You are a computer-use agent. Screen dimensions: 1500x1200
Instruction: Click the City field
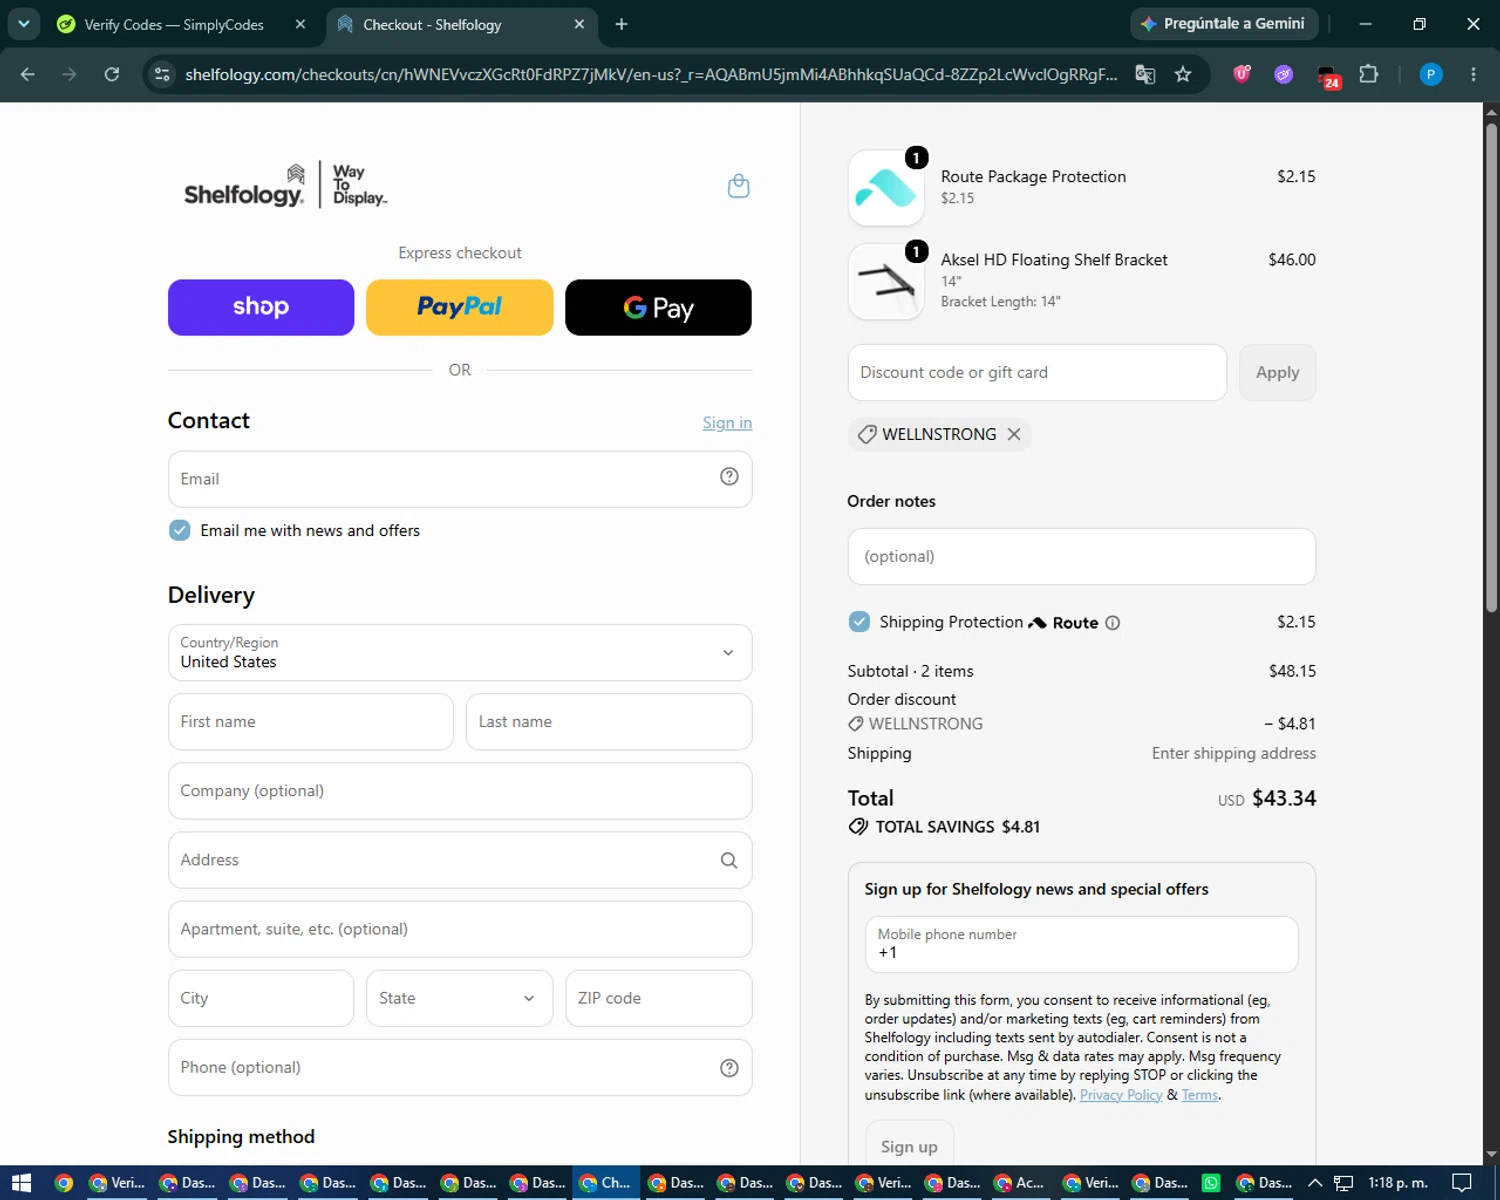[261, 998]
